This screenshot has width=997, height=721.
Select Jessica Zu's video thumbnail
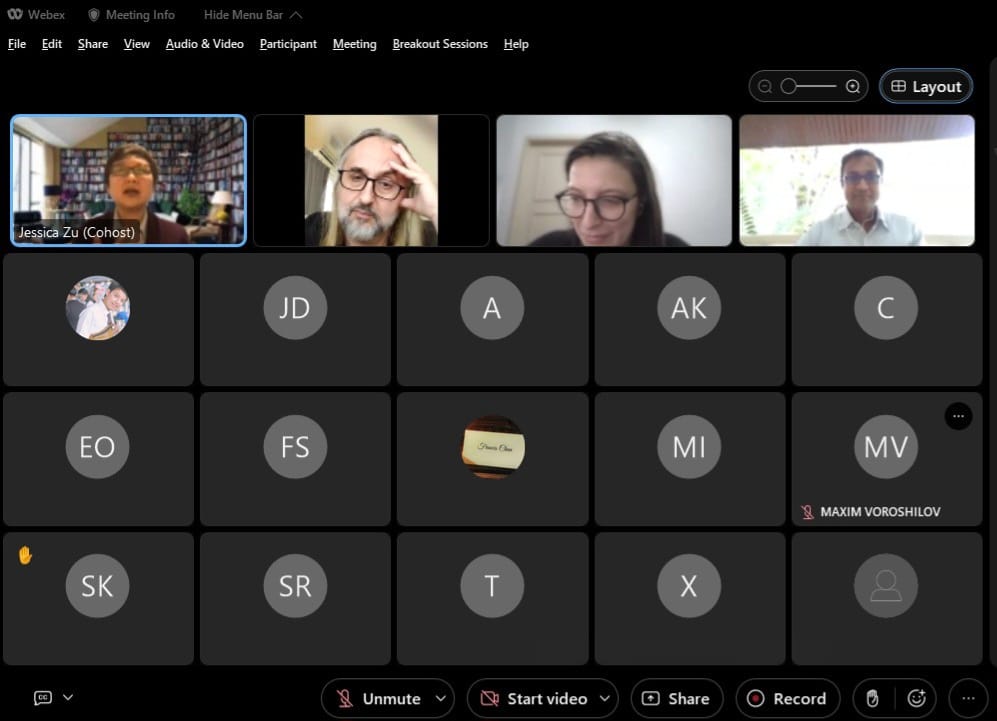128,180
